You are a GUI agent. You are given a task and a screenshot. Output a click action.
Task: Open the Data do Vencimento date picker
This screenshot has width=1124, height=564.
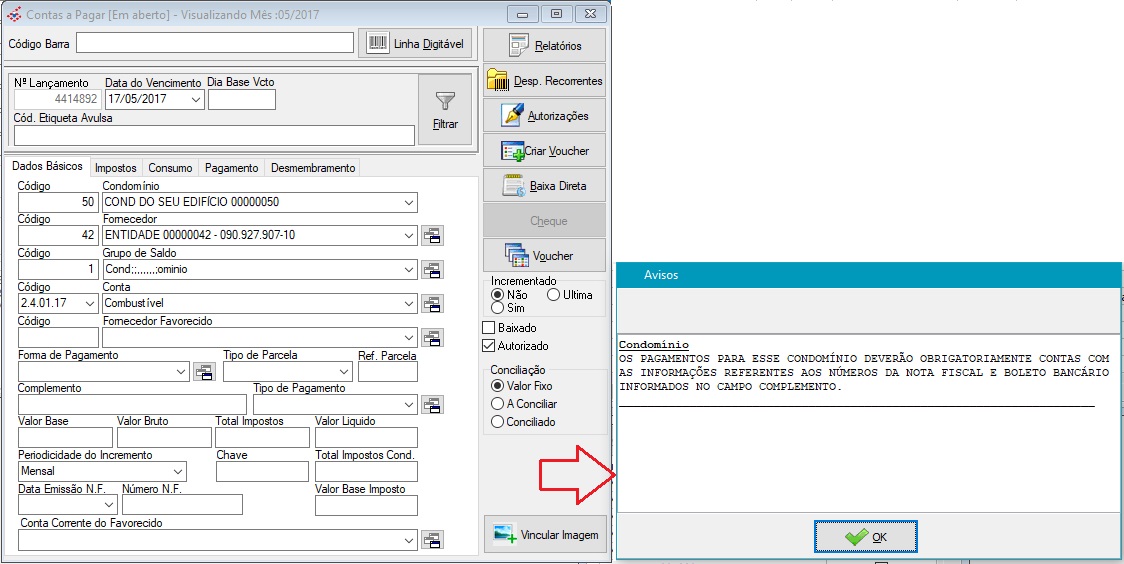(195, 100)
